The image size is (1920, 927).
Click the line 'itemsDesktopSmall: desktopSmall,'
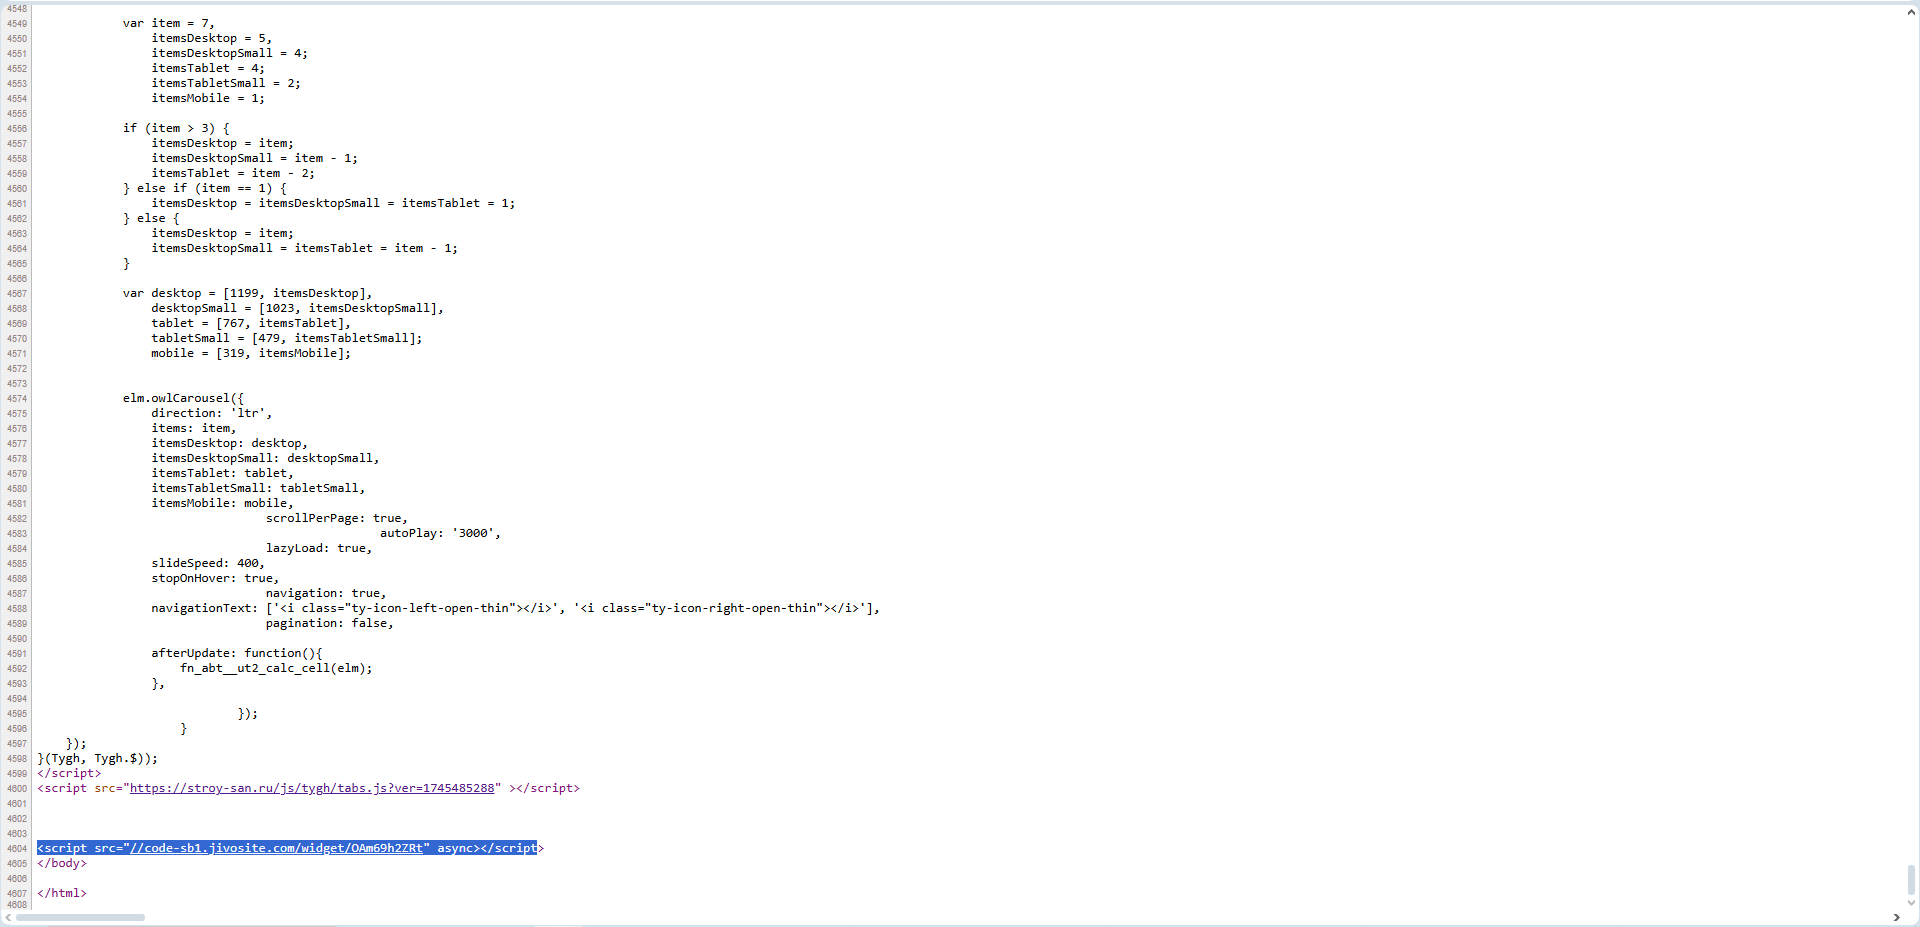point(266,458)
